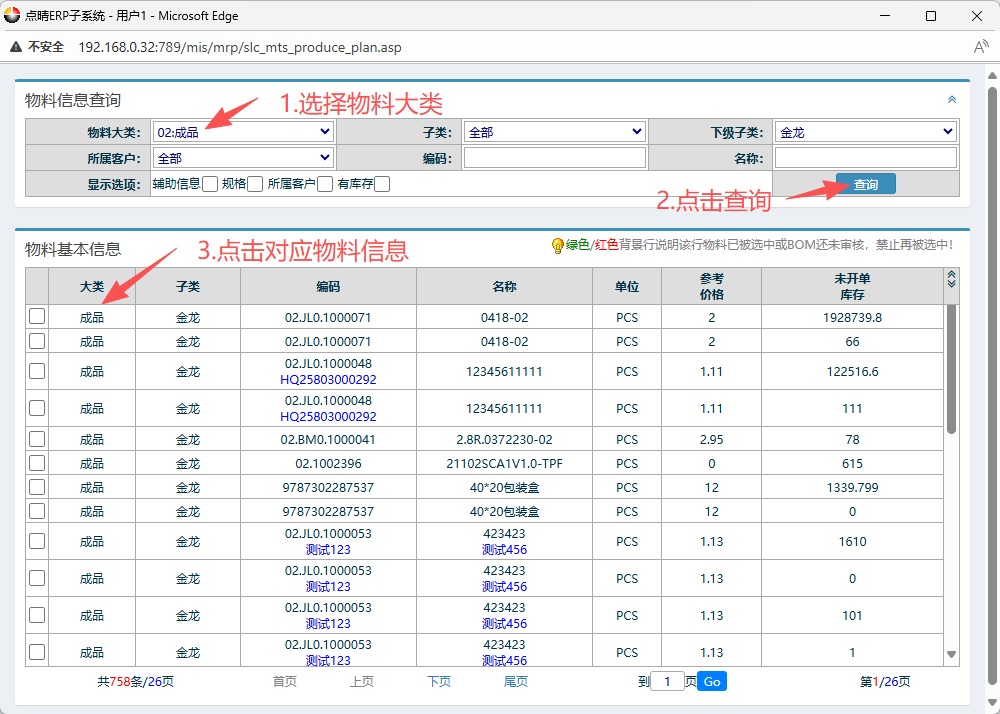The height and width of the screenshot is (714, 1000).
Task: Enable the 辅助信息 display option
Action: tap(210, 184)
